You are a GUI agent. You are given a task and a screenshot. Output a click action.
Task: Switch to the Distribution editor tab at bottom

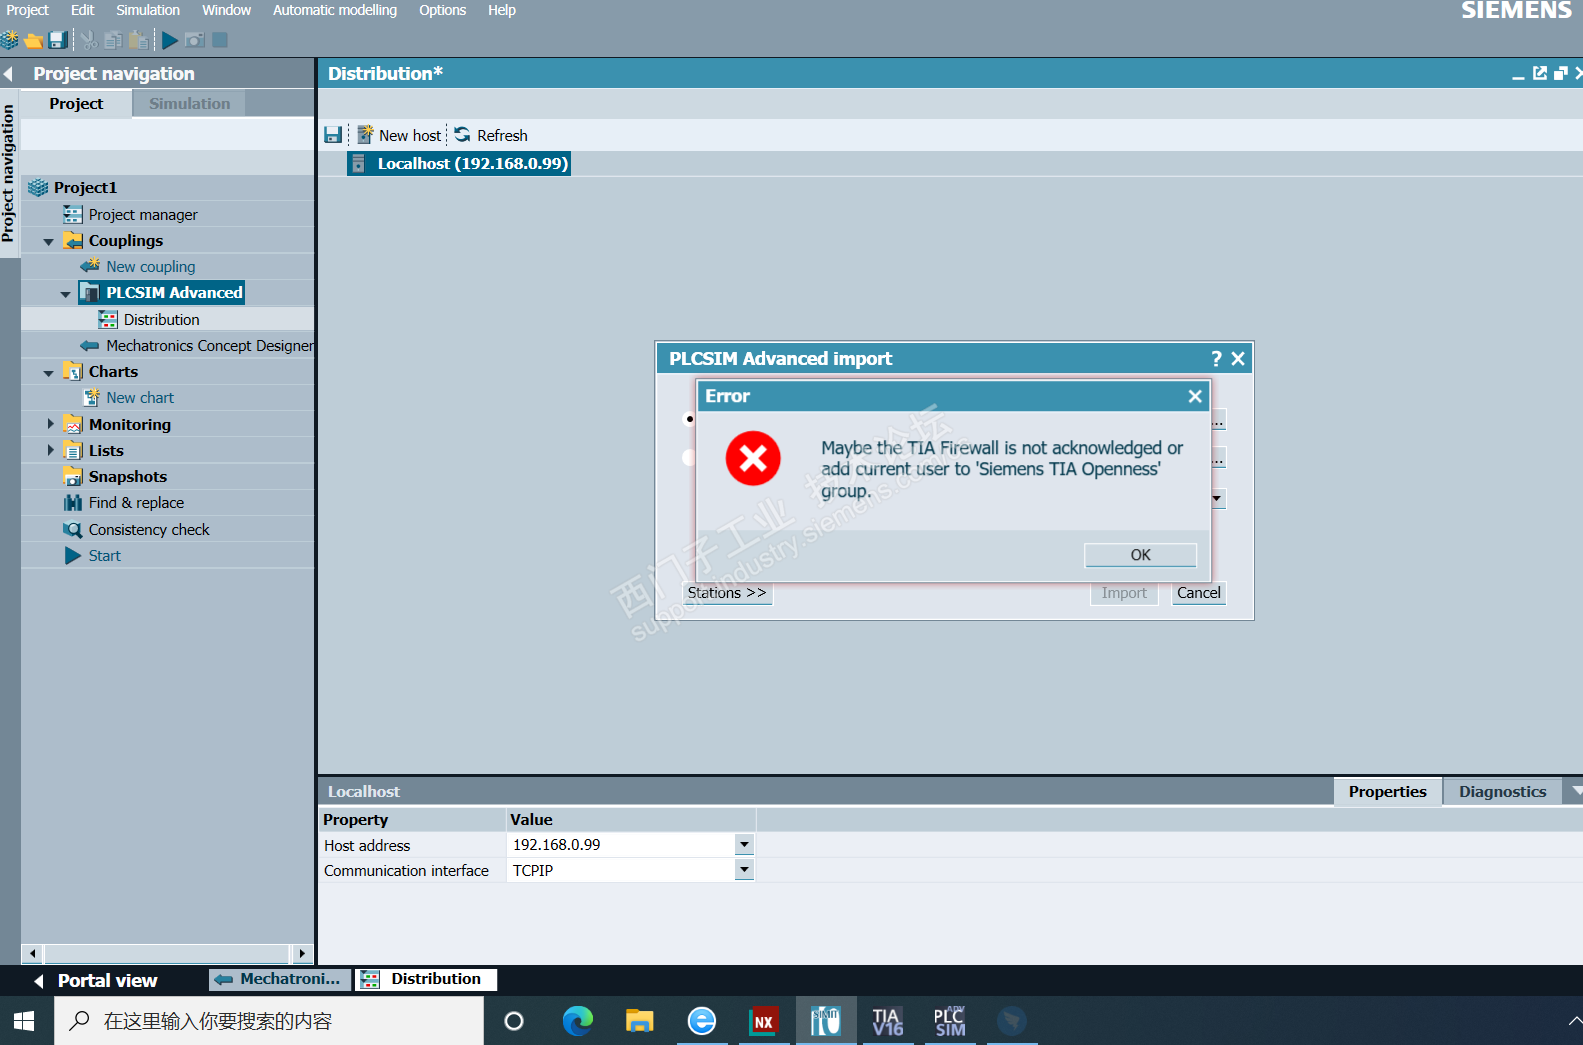click(426, 980)
